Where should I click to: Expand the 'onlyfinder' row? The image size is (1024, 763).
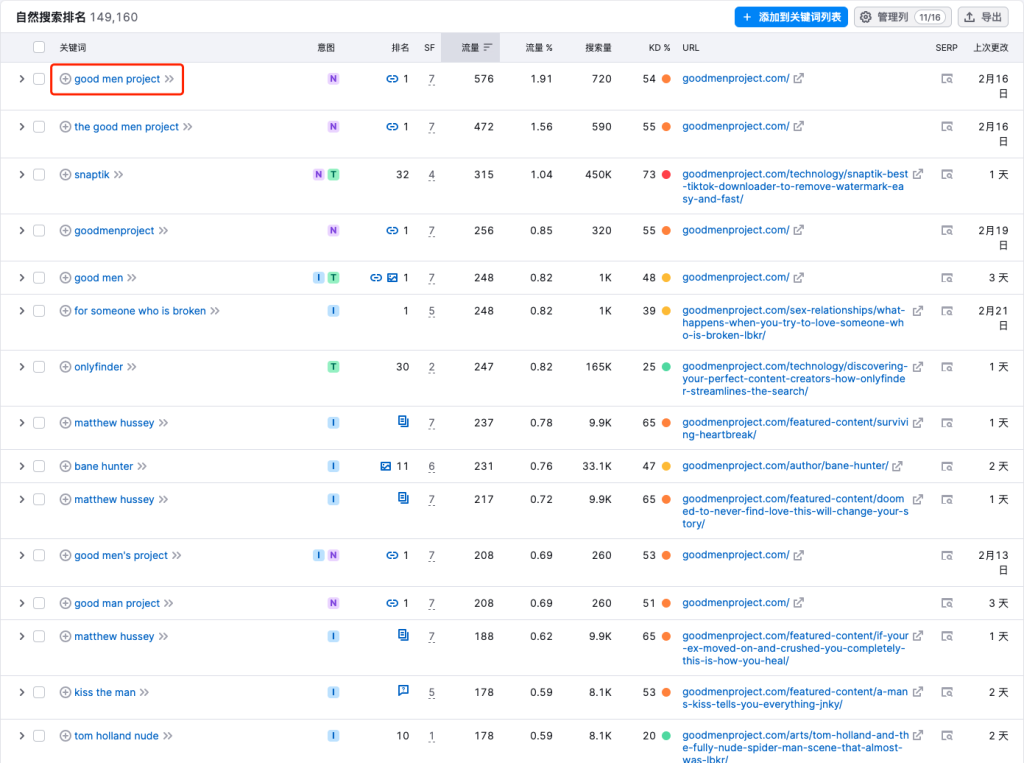(22, 366)
